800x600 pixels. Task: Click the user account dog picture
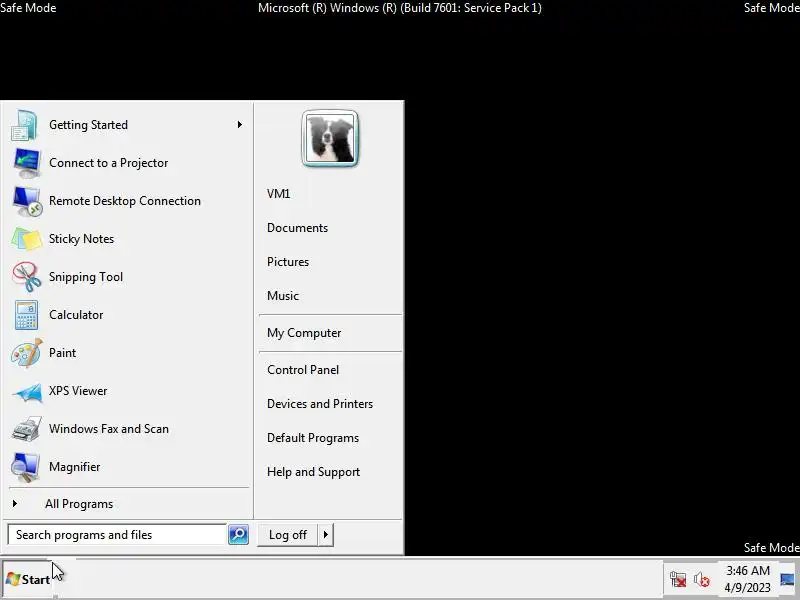pos(330,138)
